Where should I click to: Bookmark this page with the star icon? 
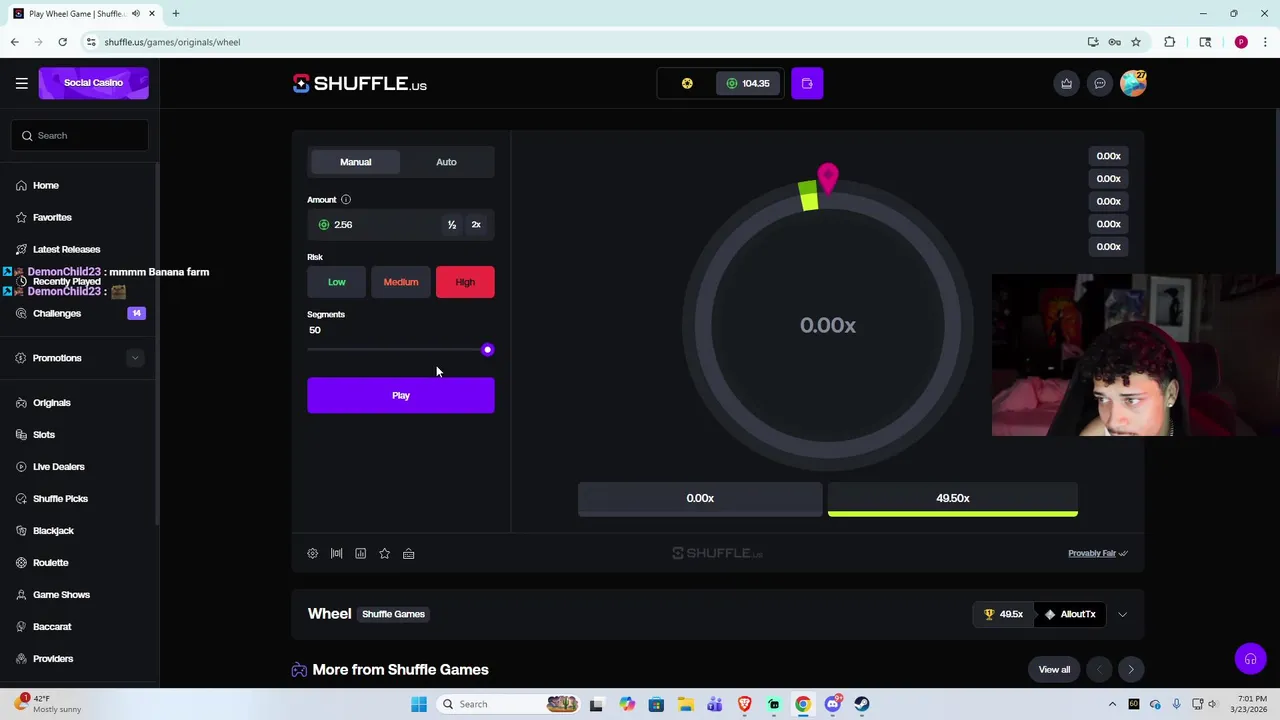1136,42
